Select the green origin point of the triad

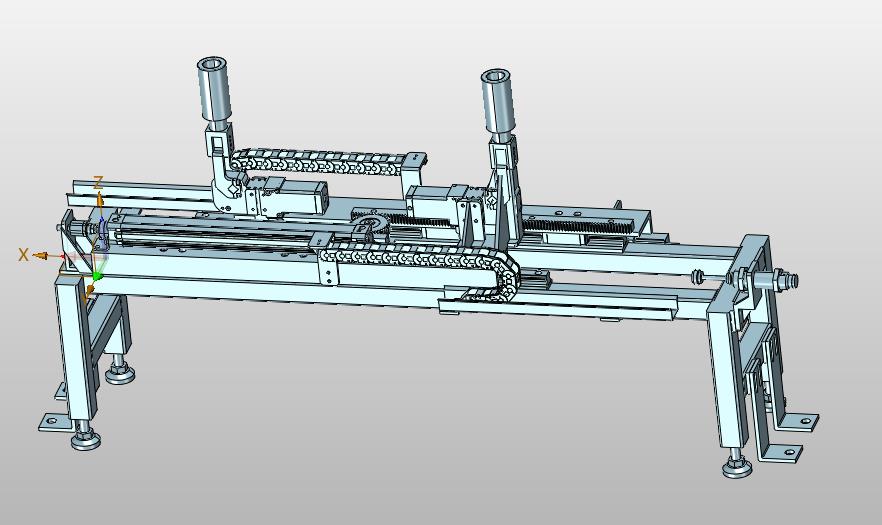click(97, 276)
